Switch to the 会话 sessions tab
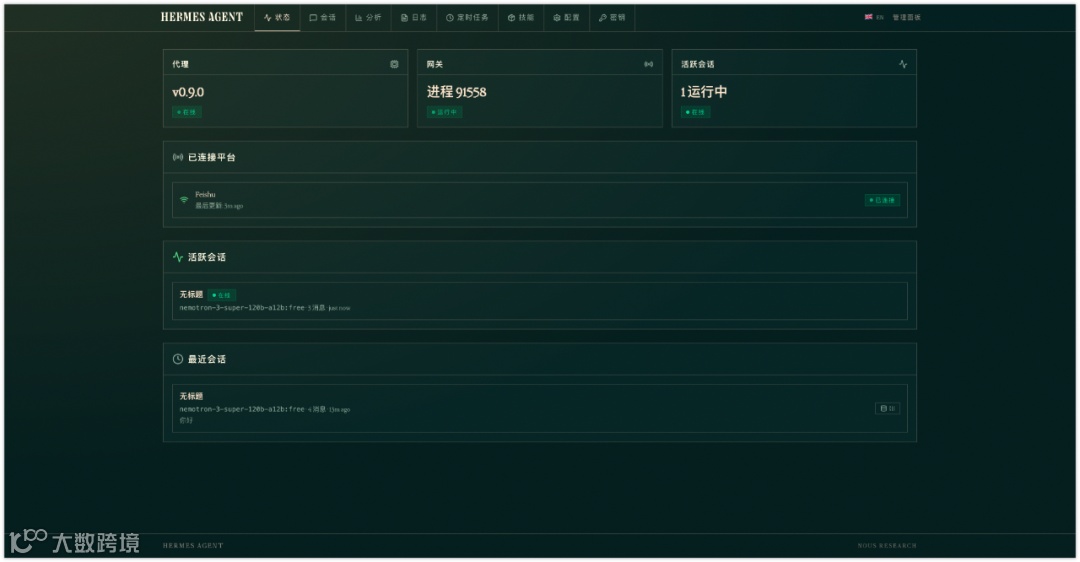The height and width of the screenshot is (562, 1080). coord(322,18)
